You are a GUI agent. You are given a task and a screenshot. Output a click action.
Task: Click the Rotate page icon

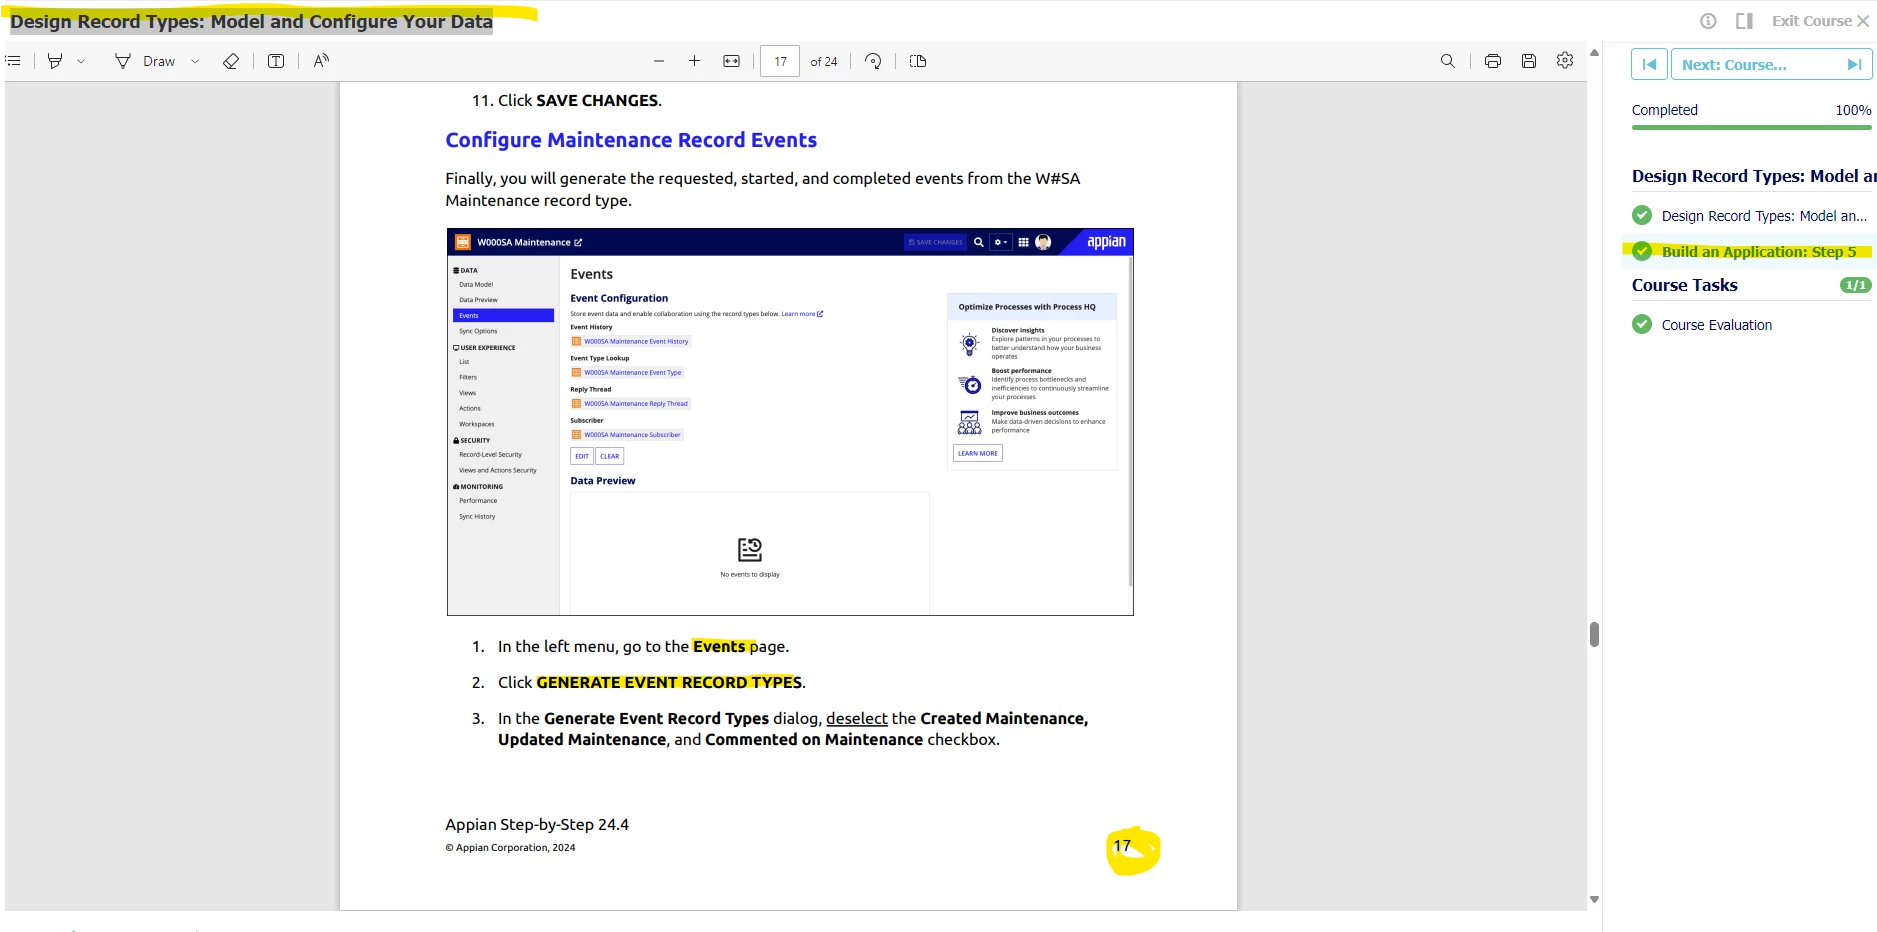tap(873, 61)
